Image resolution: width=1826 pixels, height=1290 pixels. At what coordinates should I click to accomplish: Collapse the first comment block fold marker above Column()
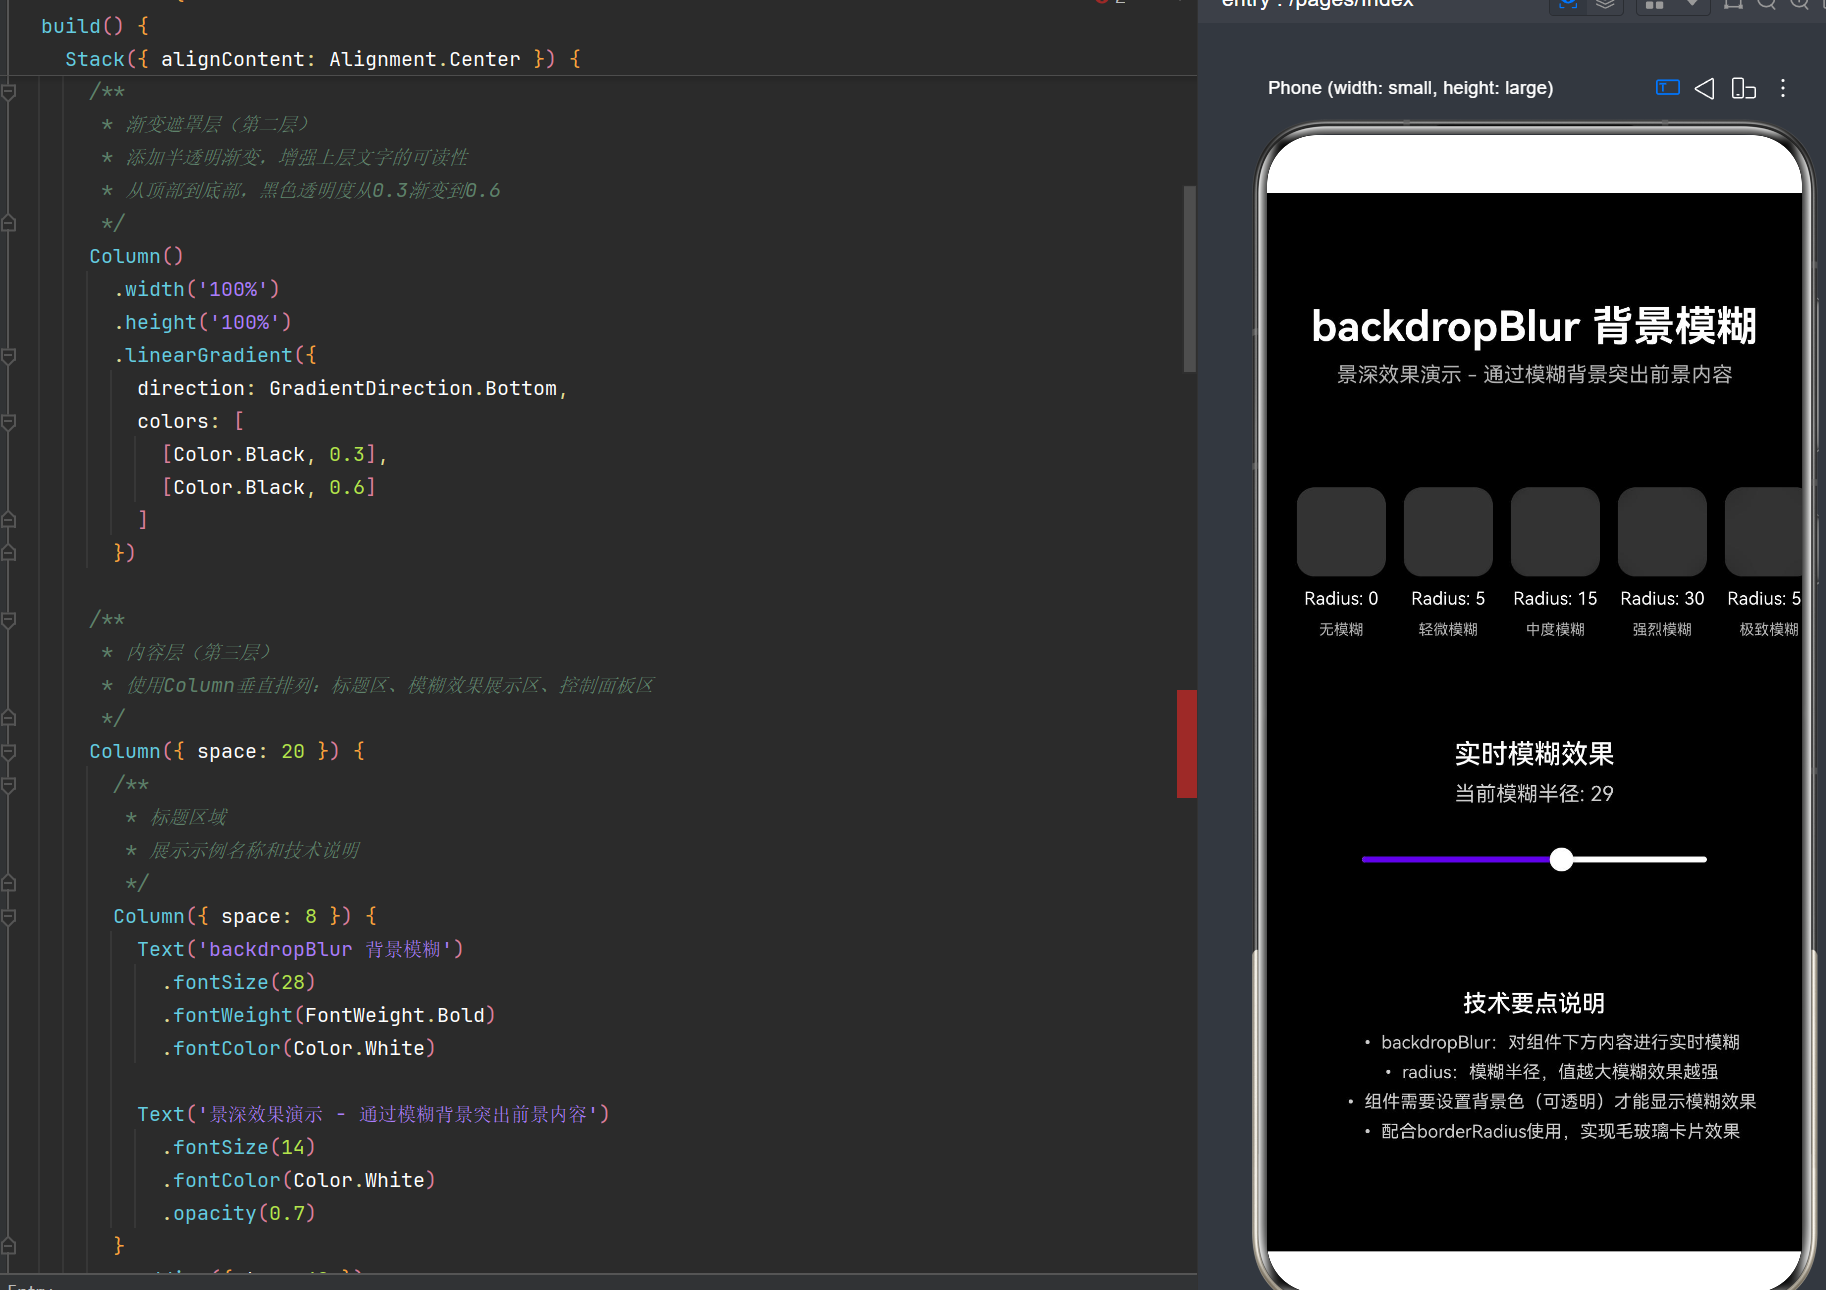(8, 92)
